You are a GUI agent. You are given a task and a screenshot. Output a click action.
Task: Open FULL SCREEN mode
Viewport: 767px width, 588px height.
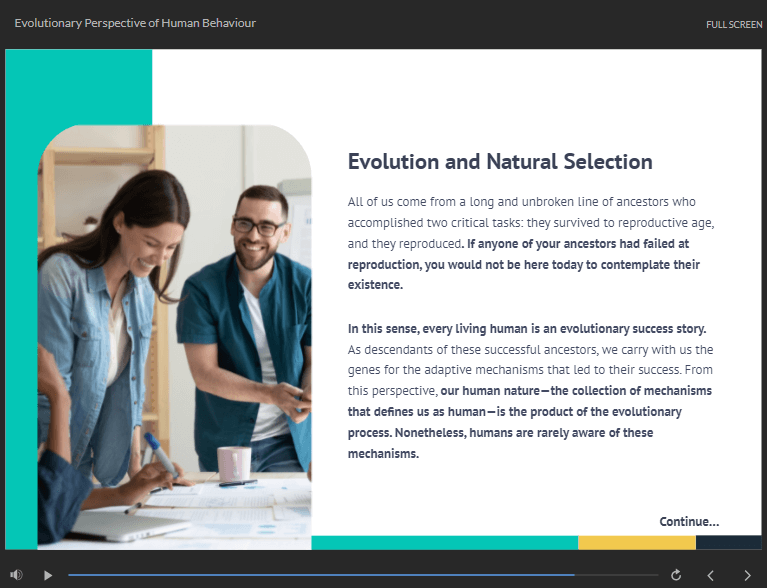[734, 24]
